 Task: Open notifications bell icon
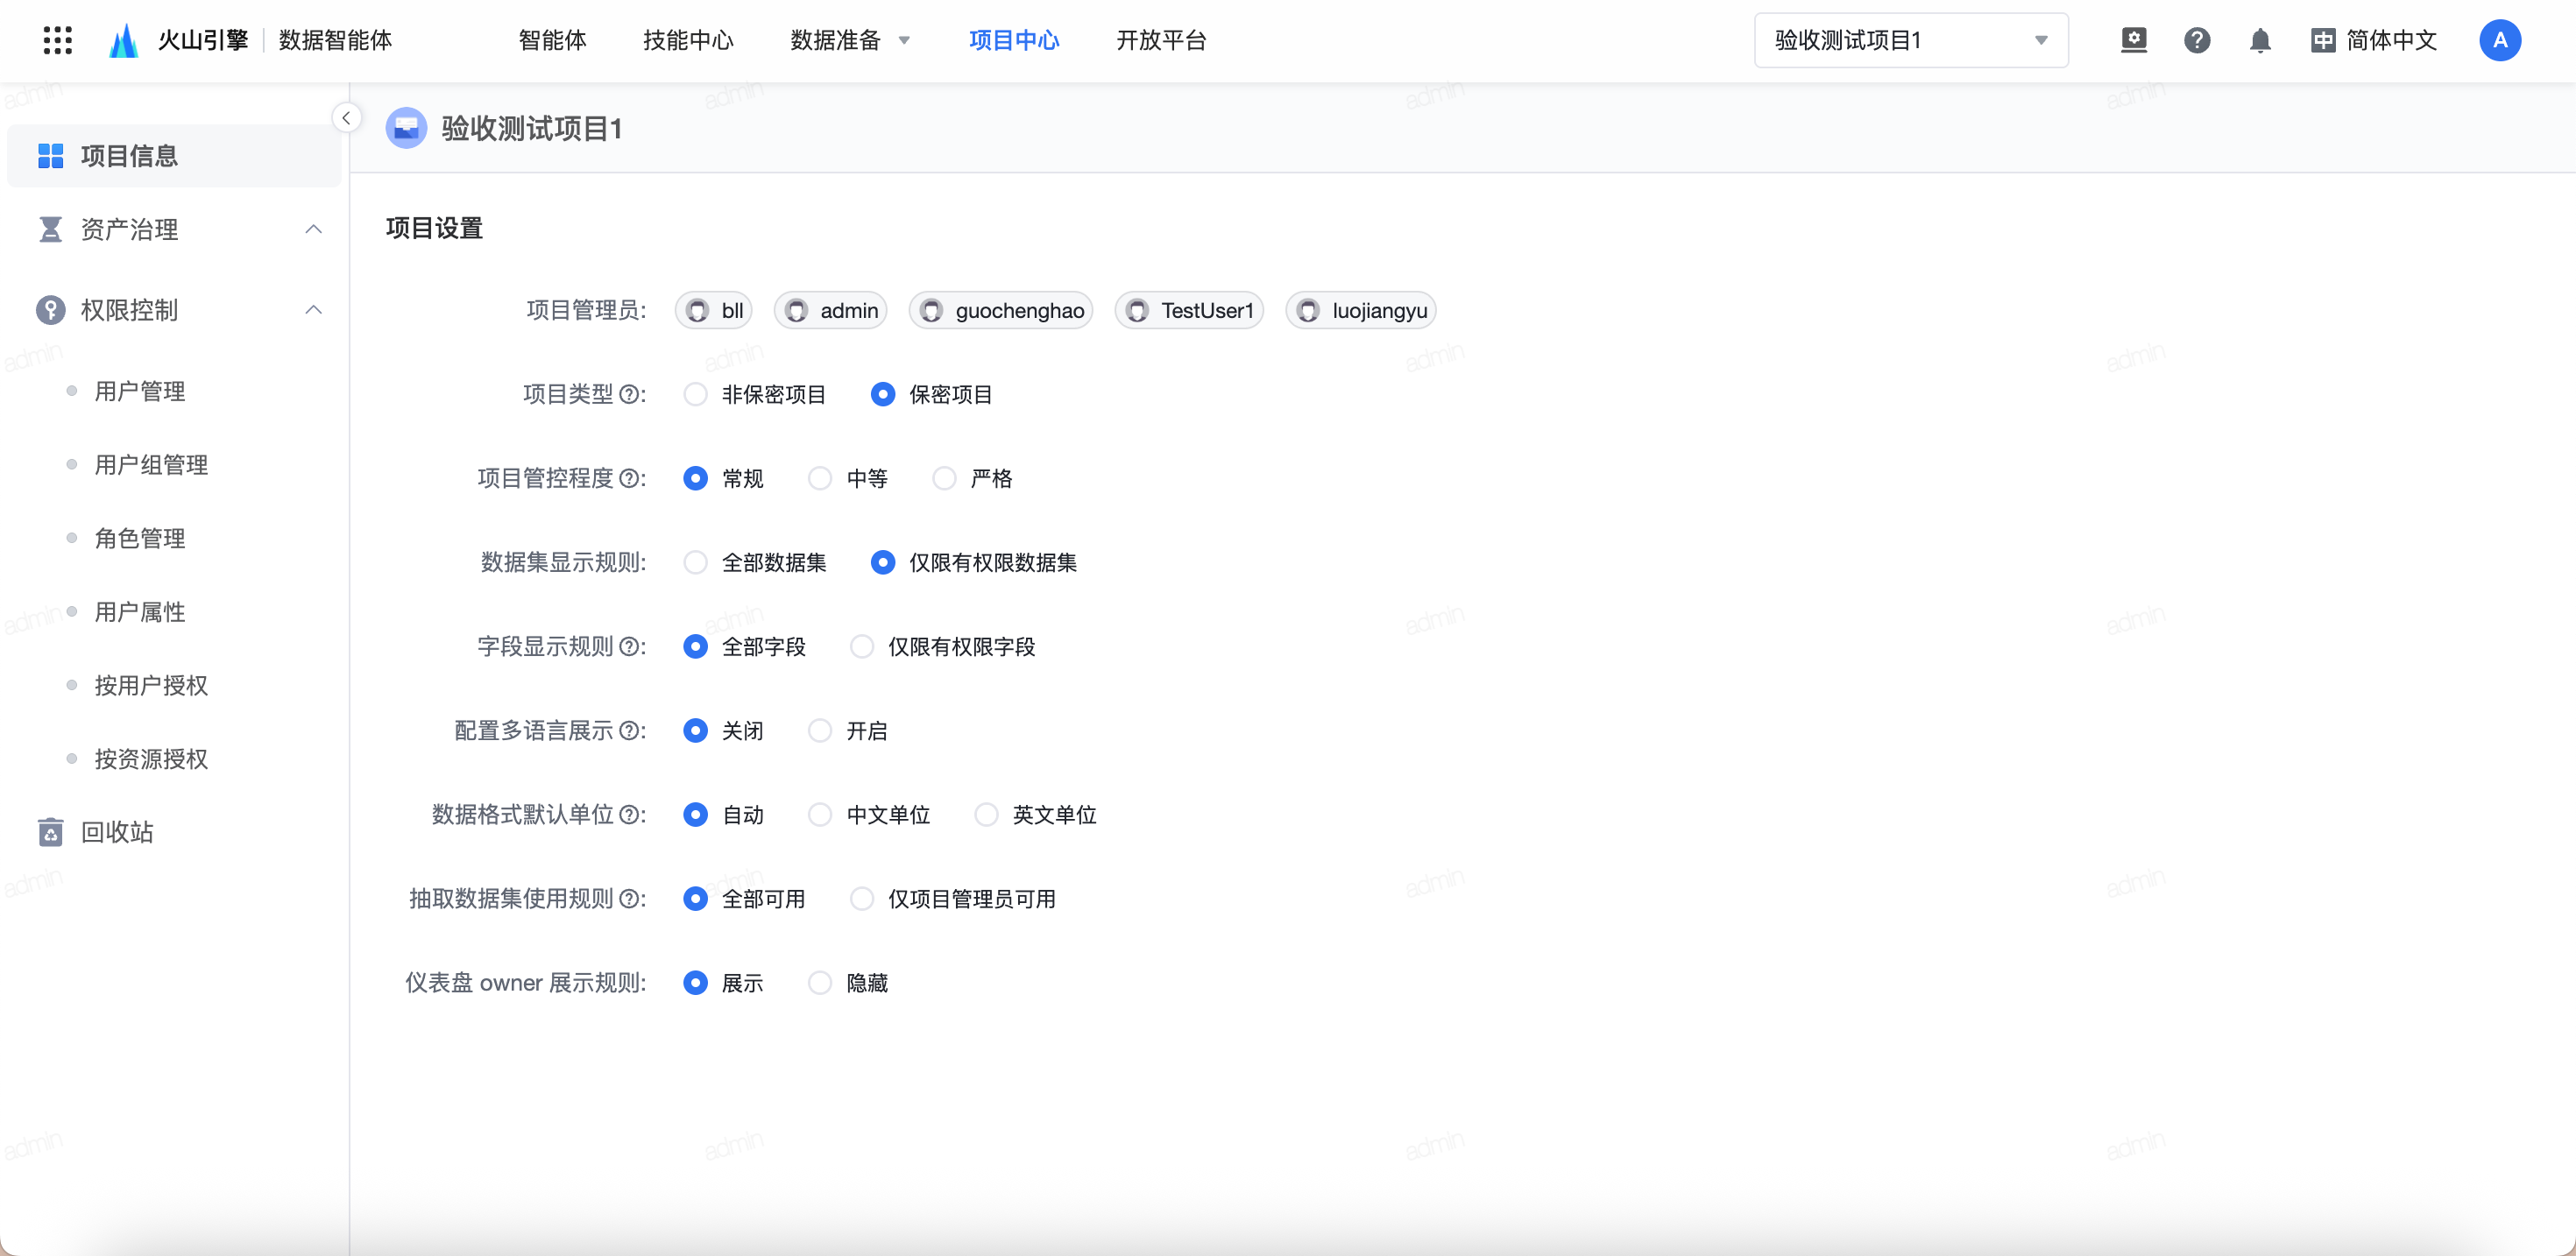pyautogui.click(x=2259, y=40)
